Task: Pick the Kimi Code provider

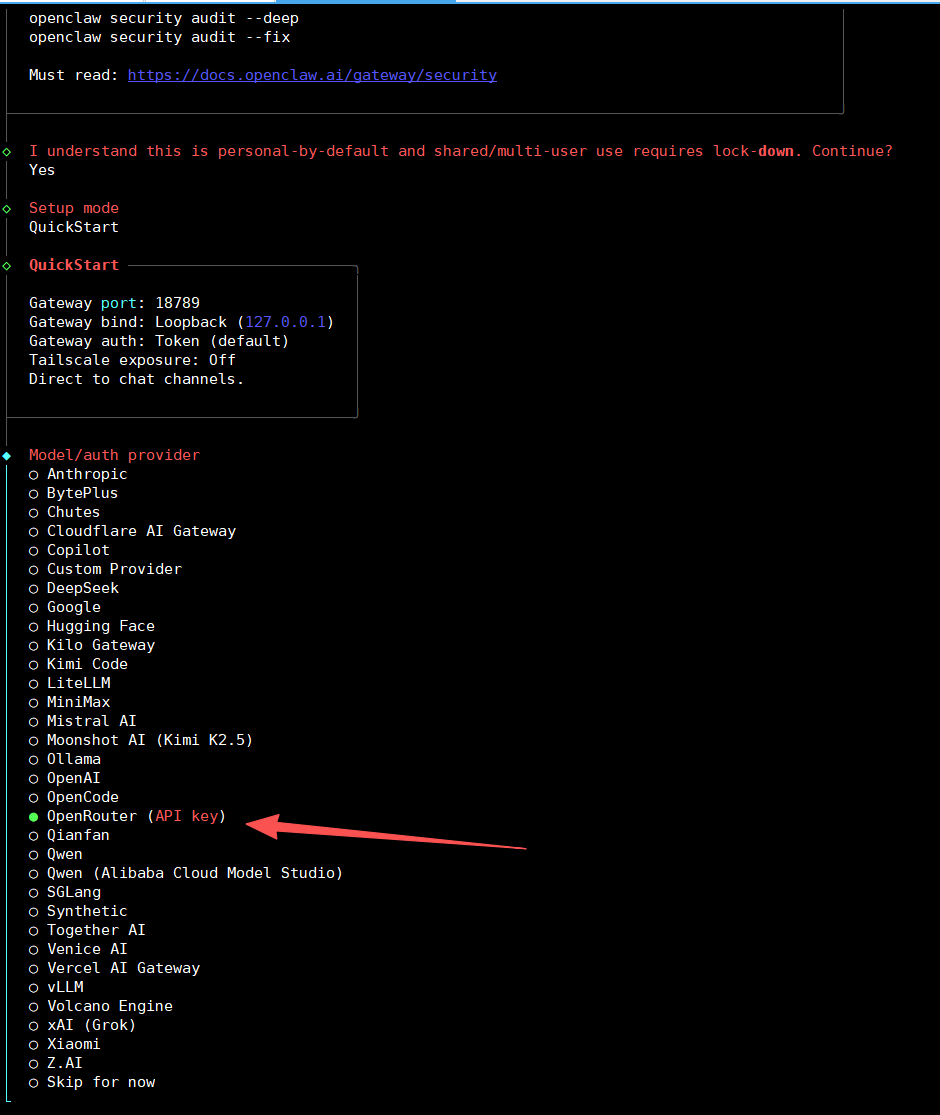Action: (78, 664)
